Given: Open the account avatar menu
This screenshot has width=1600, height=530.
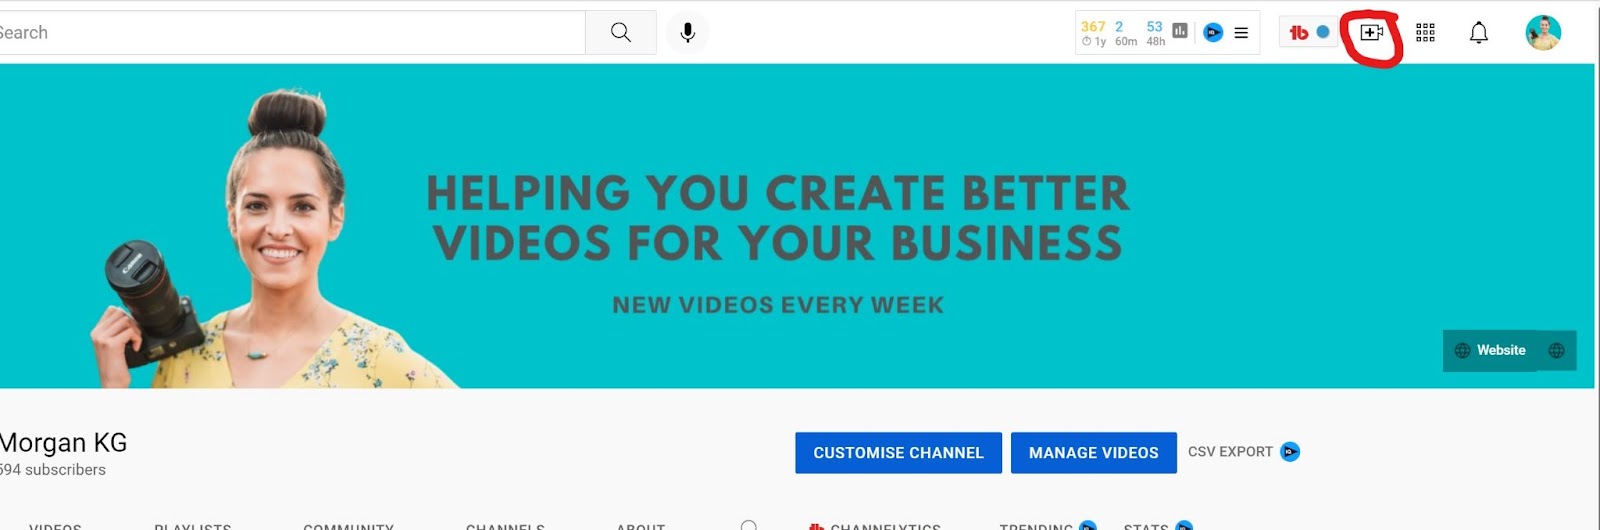Looking at the screenshot, I should coord(1543,33).
